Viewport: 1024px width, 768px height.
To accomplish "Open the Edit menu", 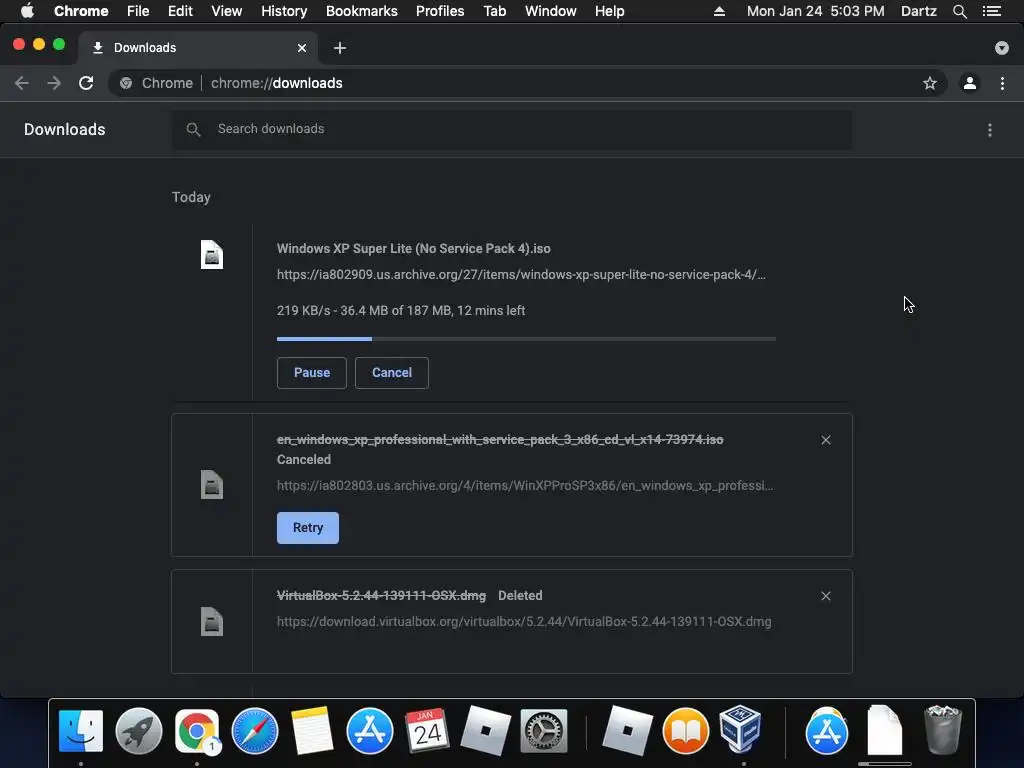I will [180, 11].
